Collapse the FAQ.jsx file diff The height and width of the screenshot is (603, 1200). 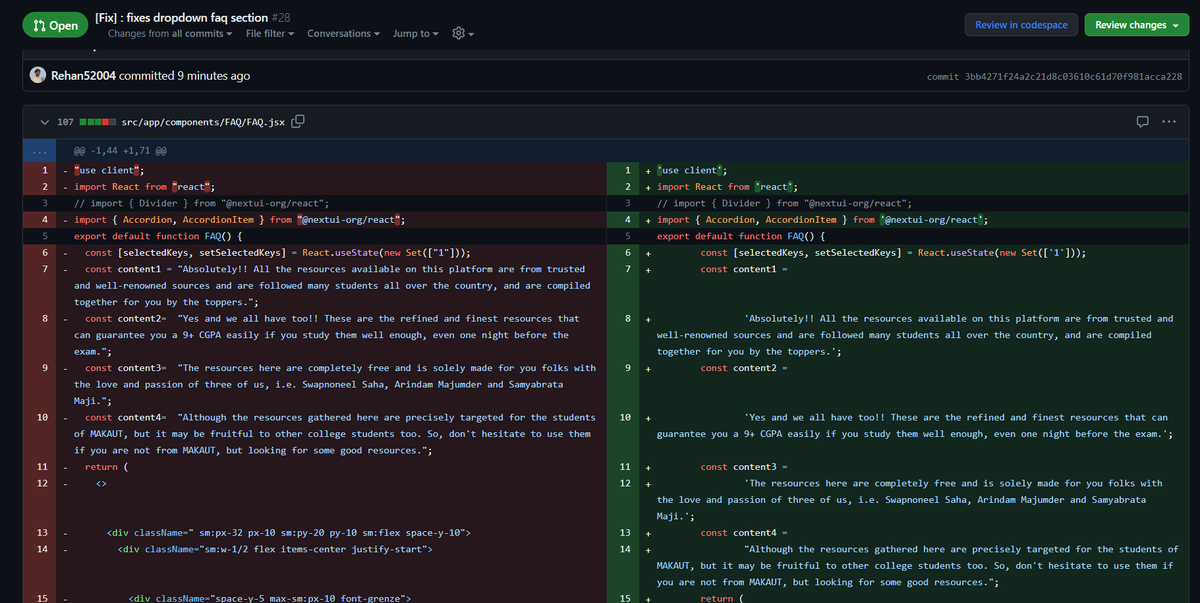pyautogui.click(x=44, y=122)
